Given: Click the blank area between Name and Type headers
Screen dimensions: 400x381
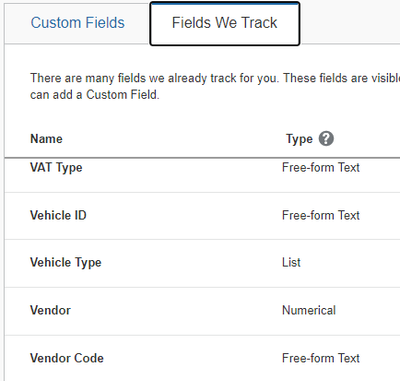Looking at the screenshot, I should click(x=173, y=139).
